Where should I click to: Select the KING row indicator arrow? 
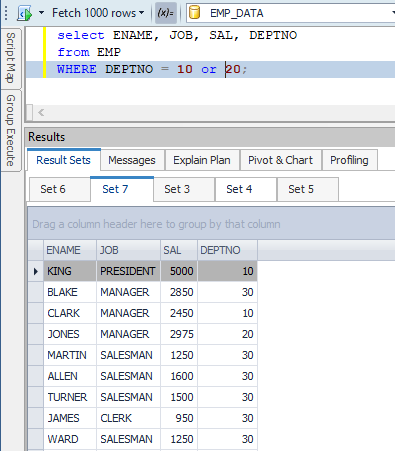click(x=36, y=271)
